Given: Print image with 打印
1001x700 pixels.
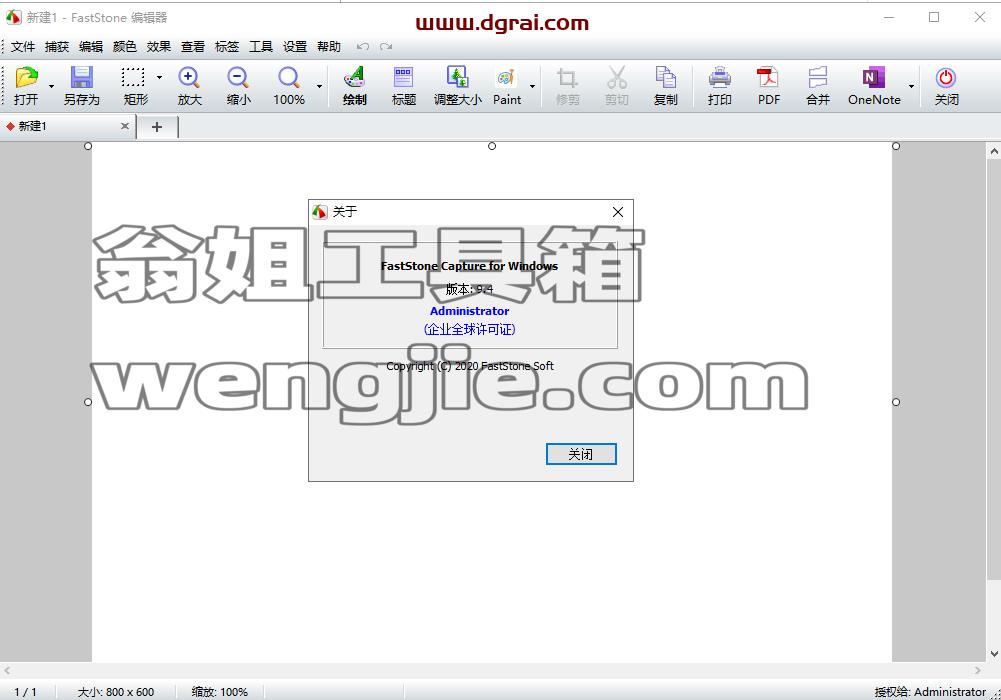Looking at the screenshot, I should [719, 85].
